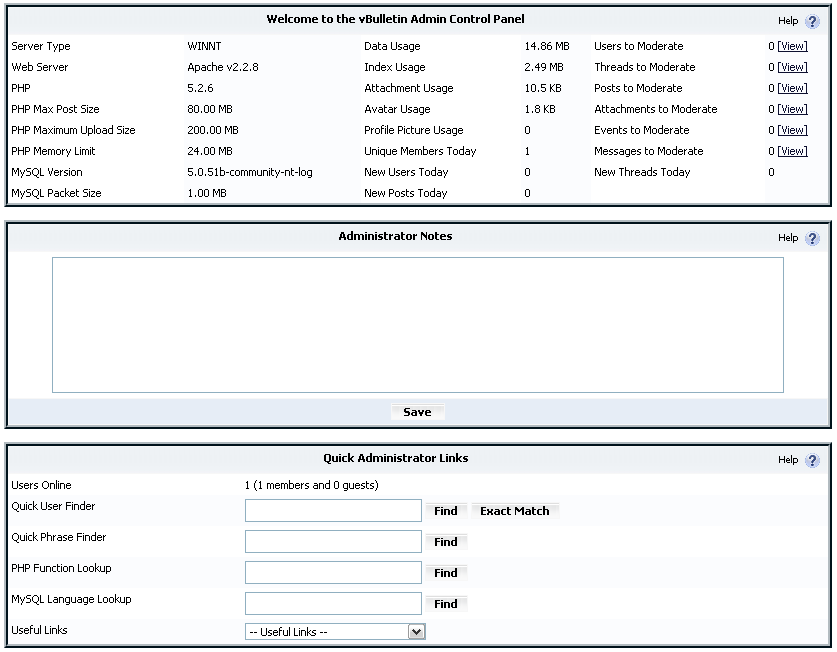Click the 24.00 MB memory limit value
Viewport: 837px width, 652px height.
click(210, 151)
